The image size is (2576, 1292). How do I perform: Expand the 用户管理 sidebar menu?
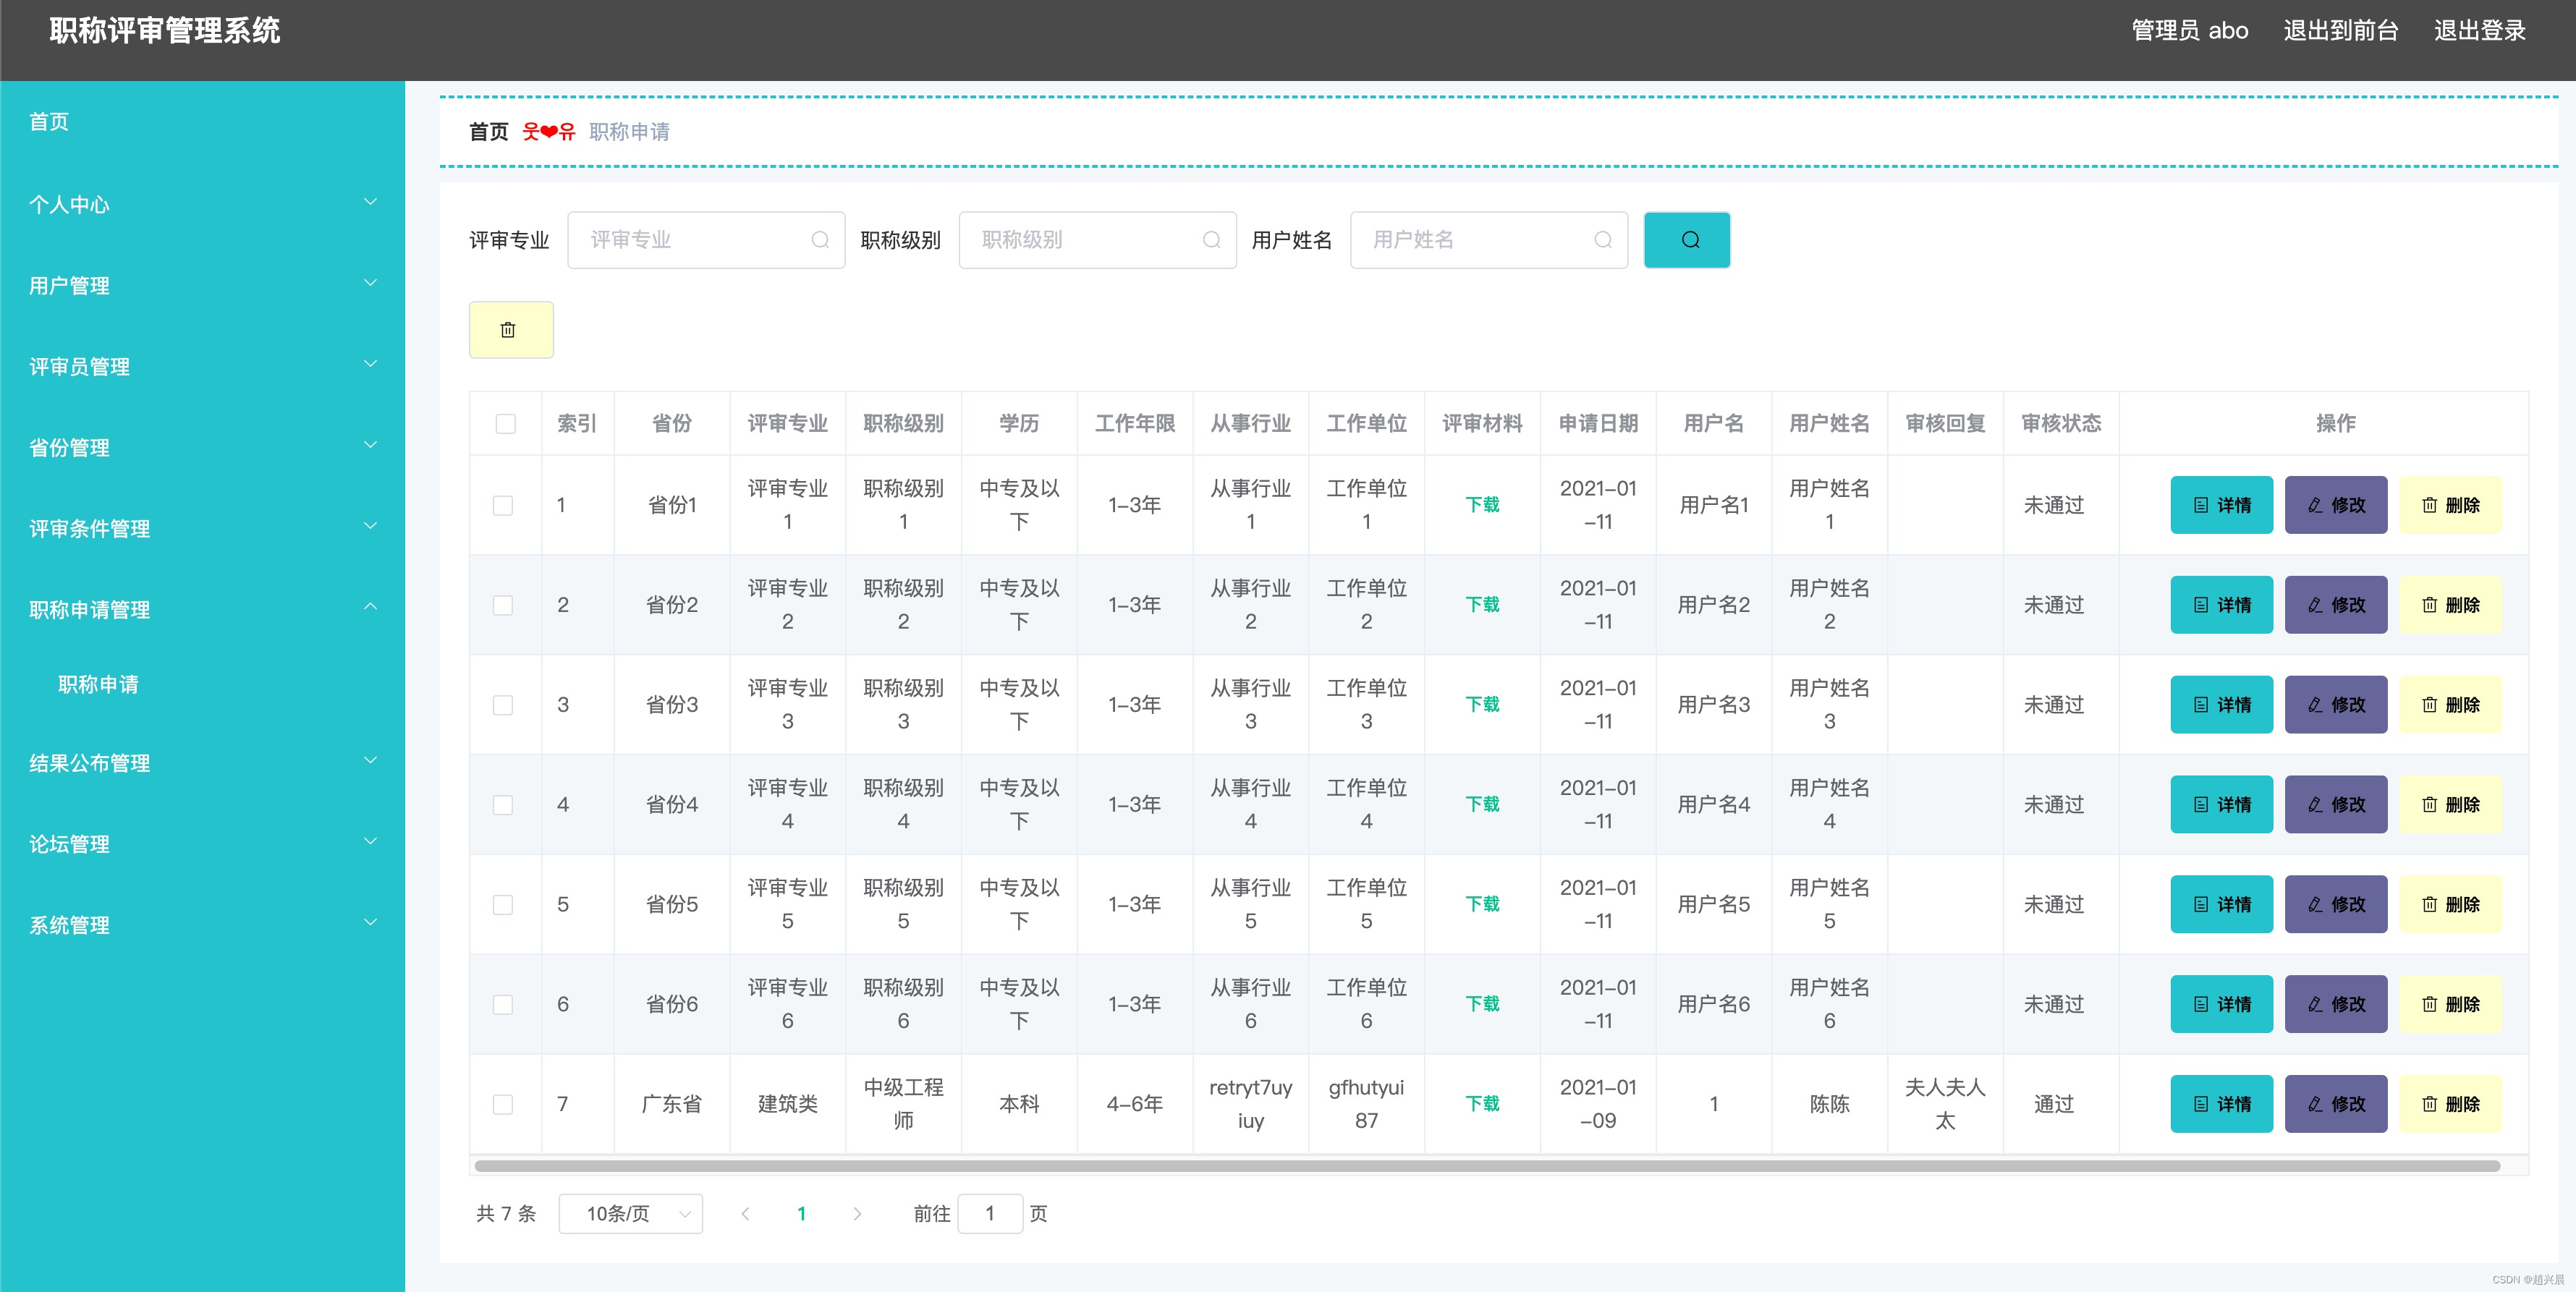click(x=202, y=285)
